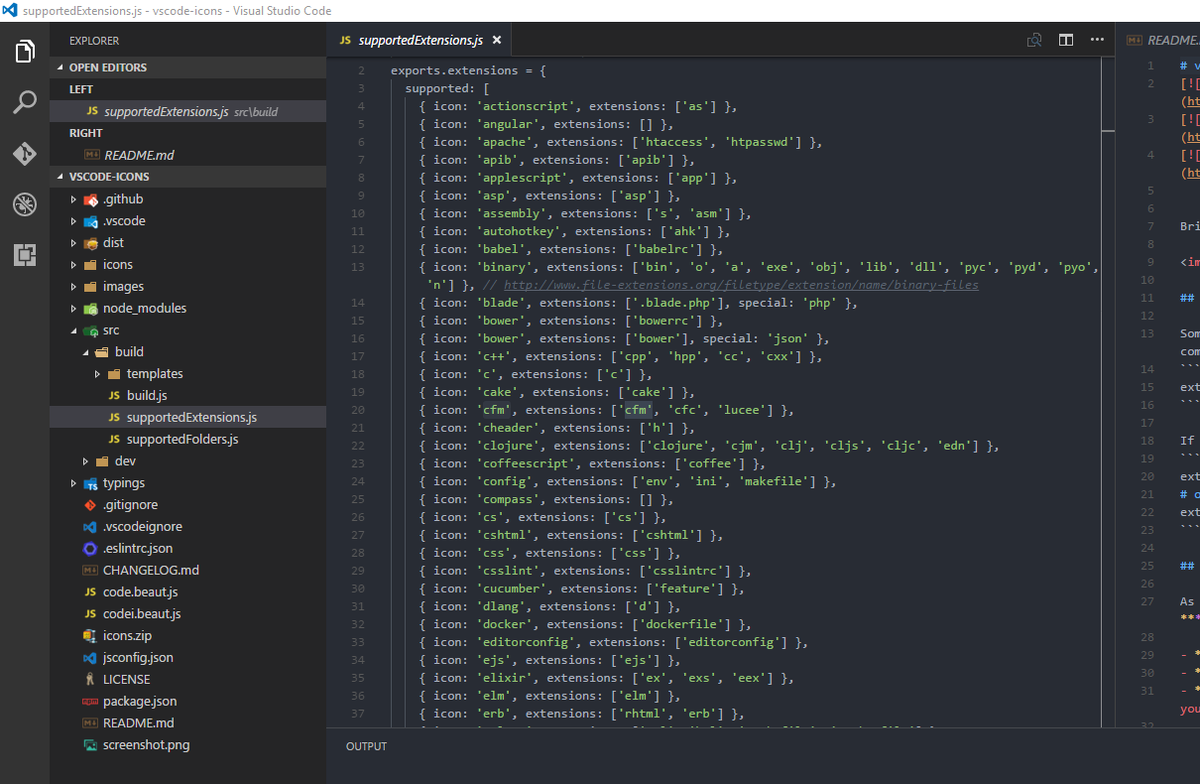Click 'htpasswd' string on line 6
This screenshot has height=784, width=1200.
(x=760, y=142)
